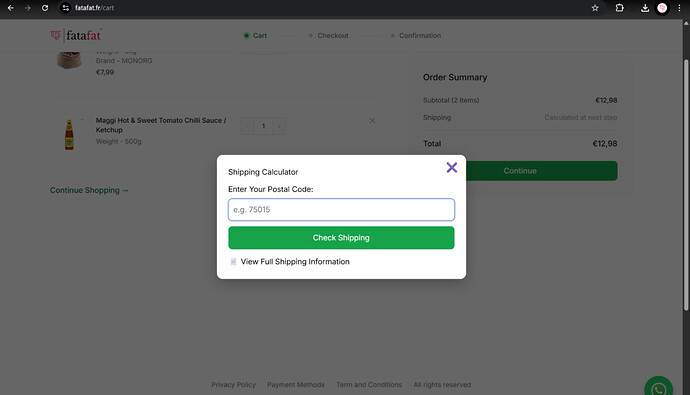690x395 pixels.
Task: Open the Chrome three-dot menu
Action: (679, 8)
